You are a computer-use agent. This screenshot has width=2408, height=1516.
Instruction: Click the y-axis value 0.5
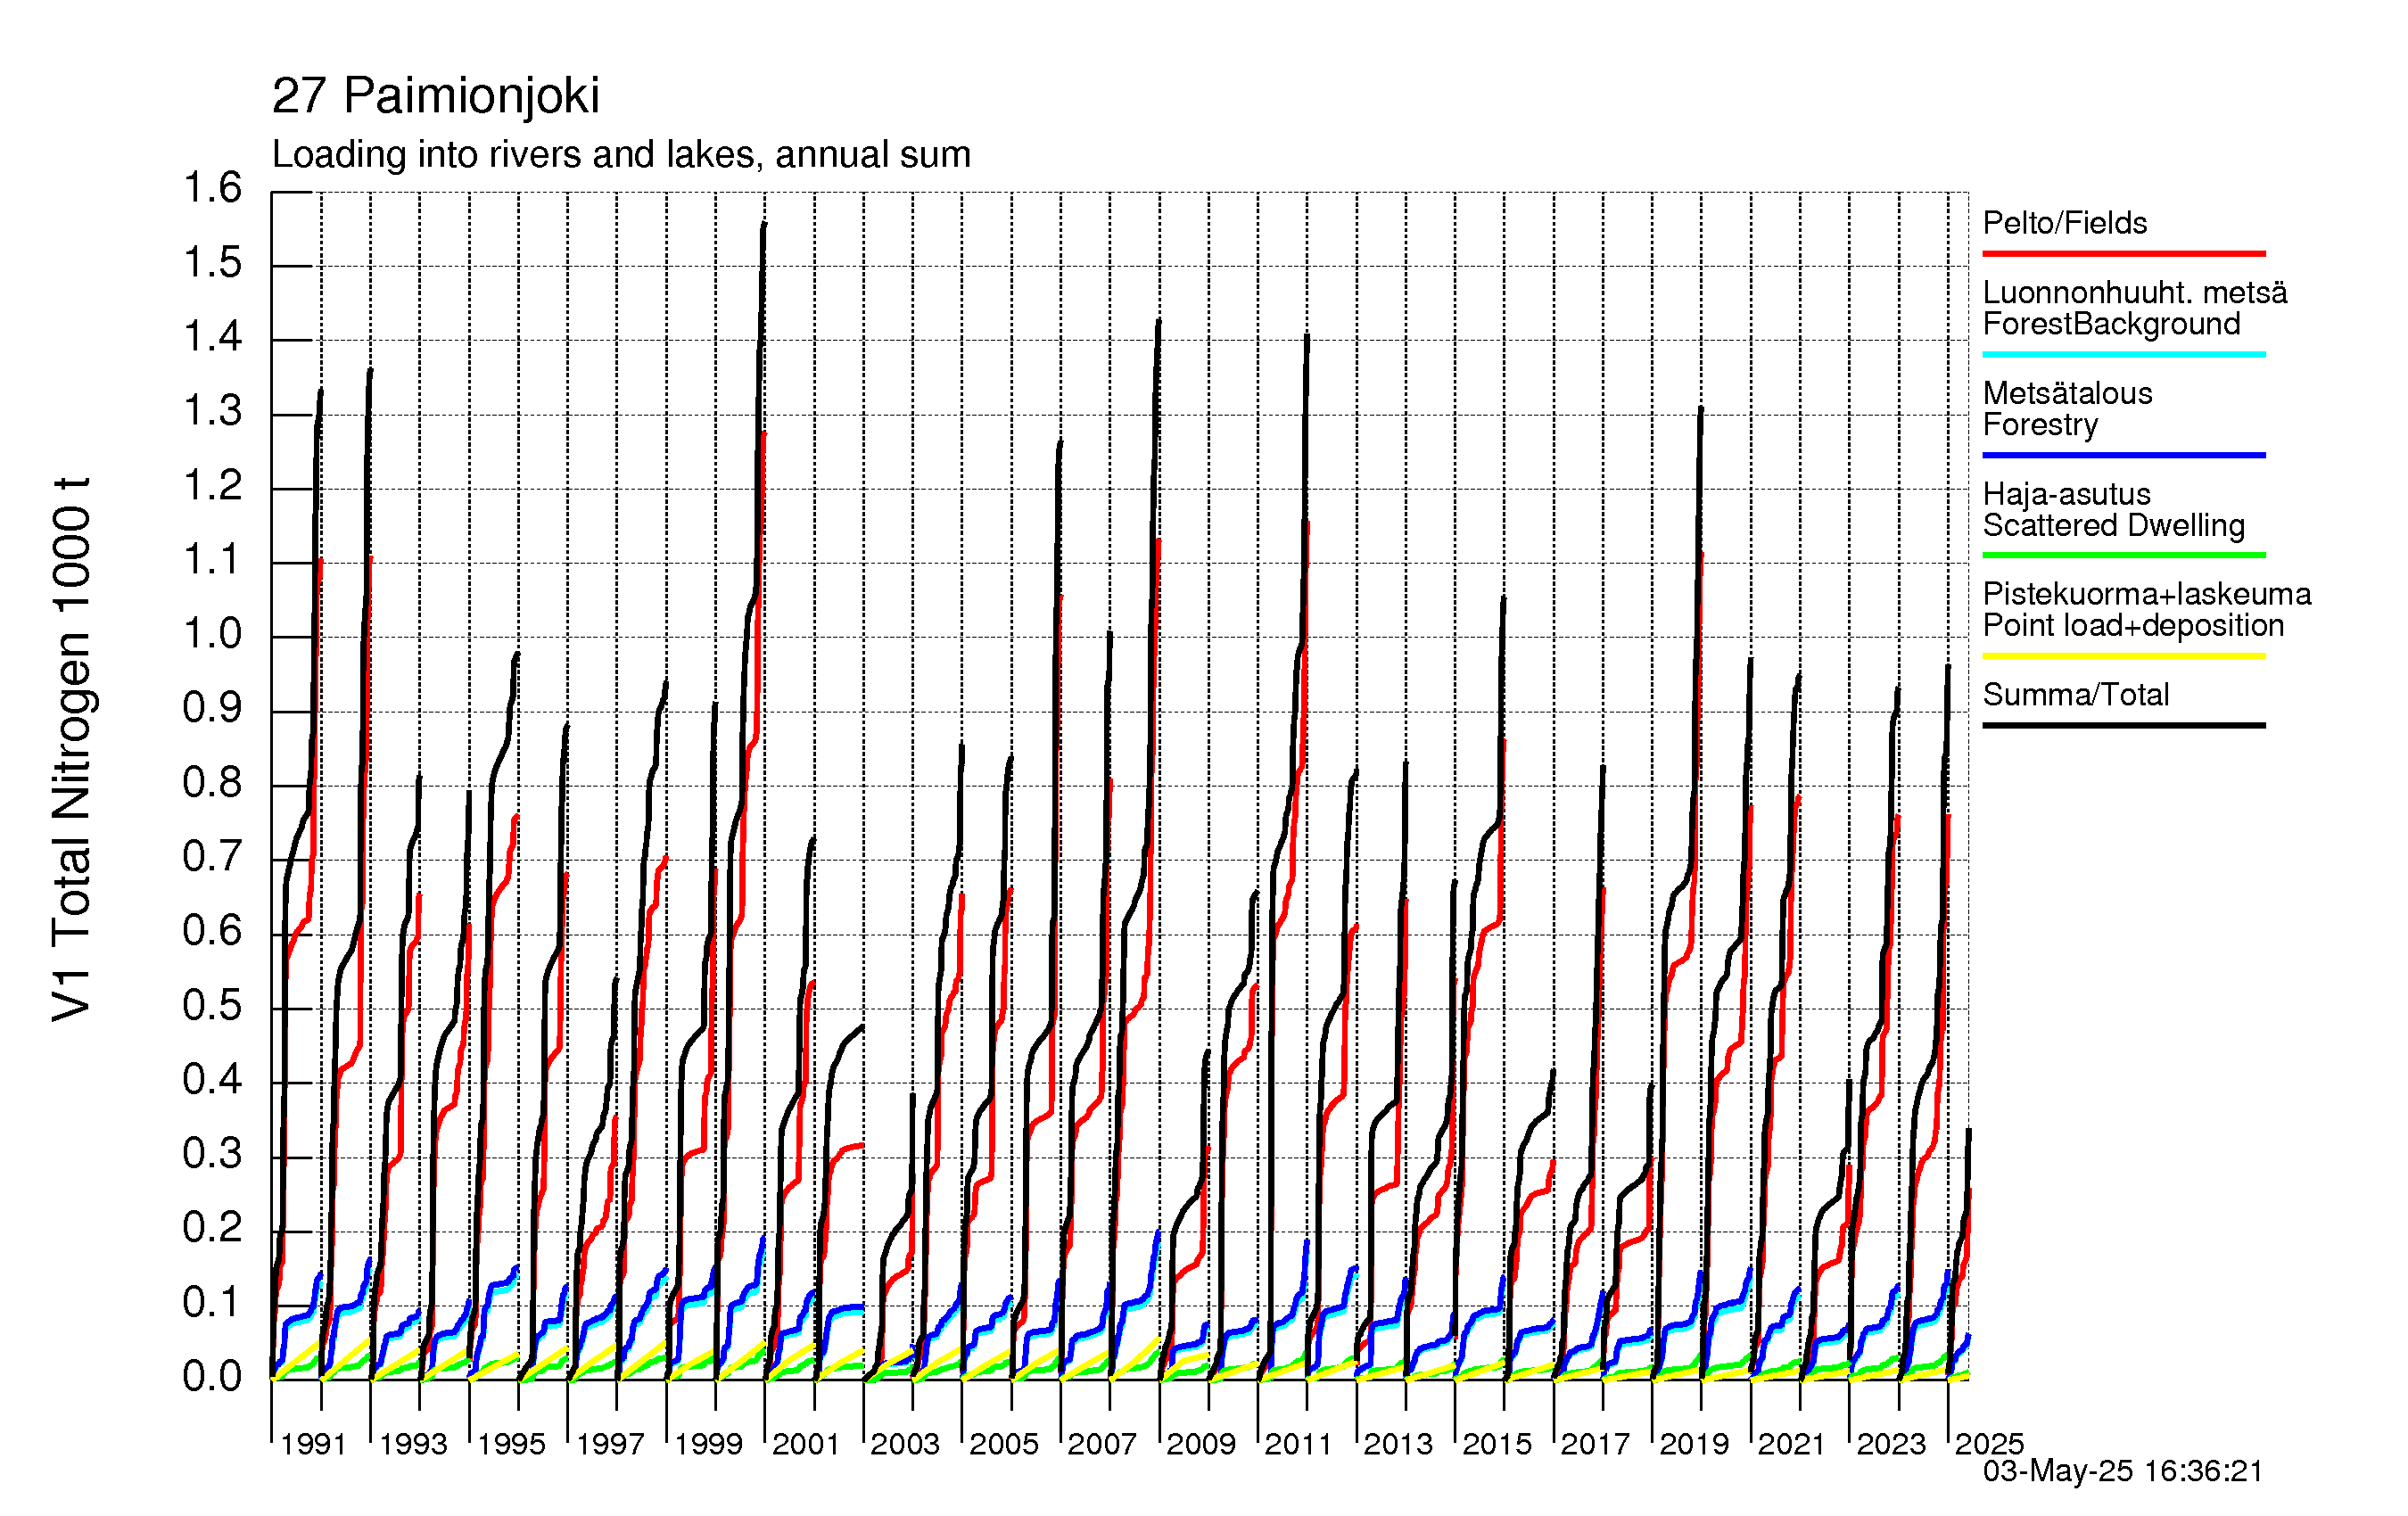point(212,1006)
